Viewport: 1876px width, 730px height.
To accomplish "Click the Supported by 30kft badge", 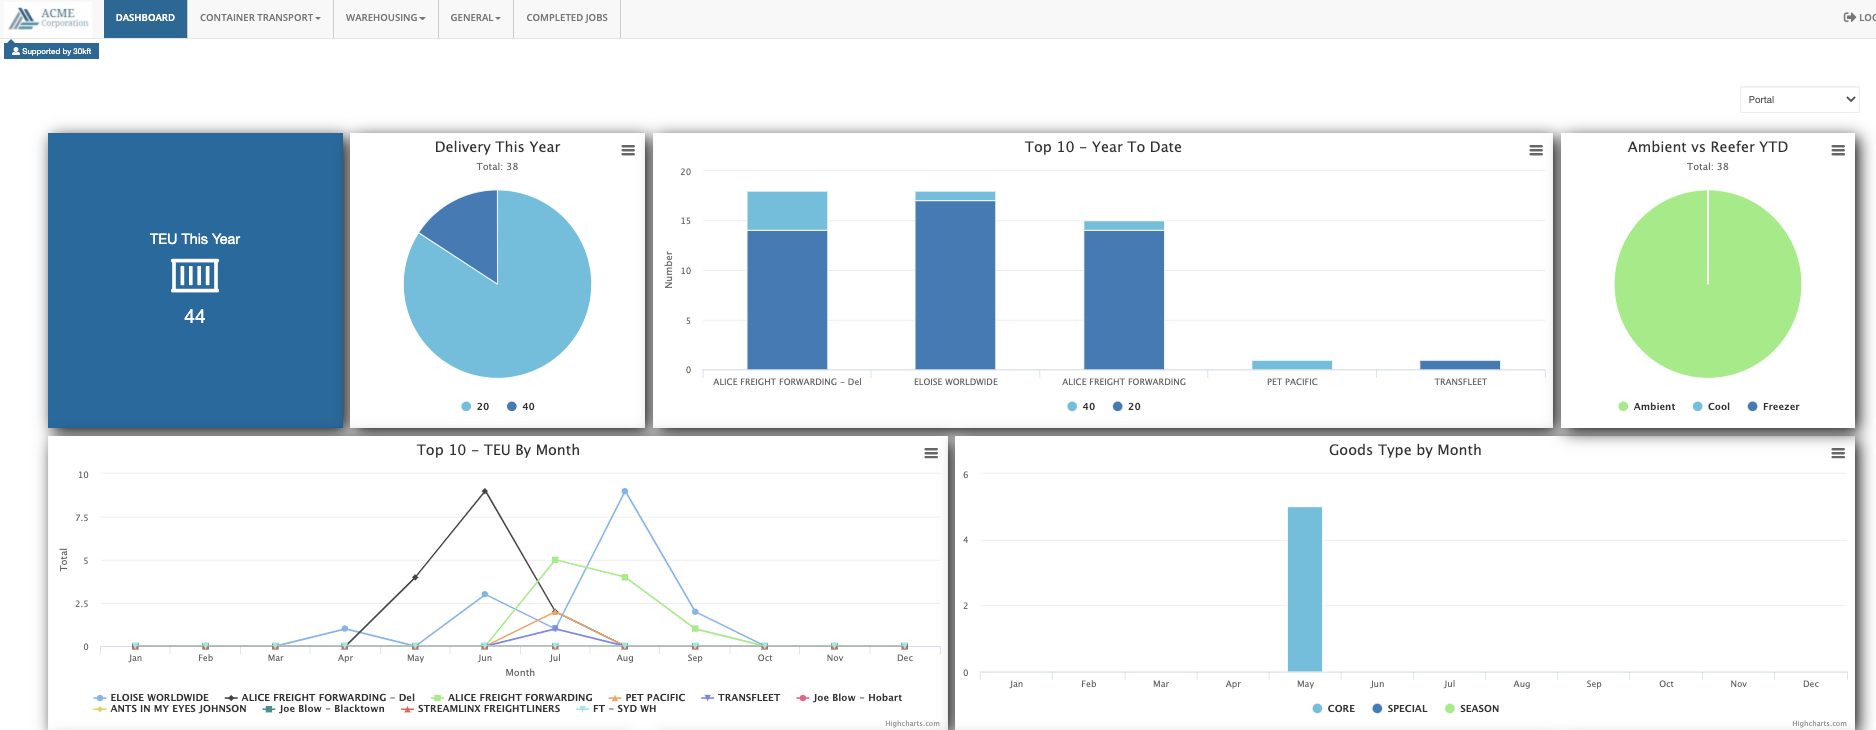I will [x=51, y=51].
